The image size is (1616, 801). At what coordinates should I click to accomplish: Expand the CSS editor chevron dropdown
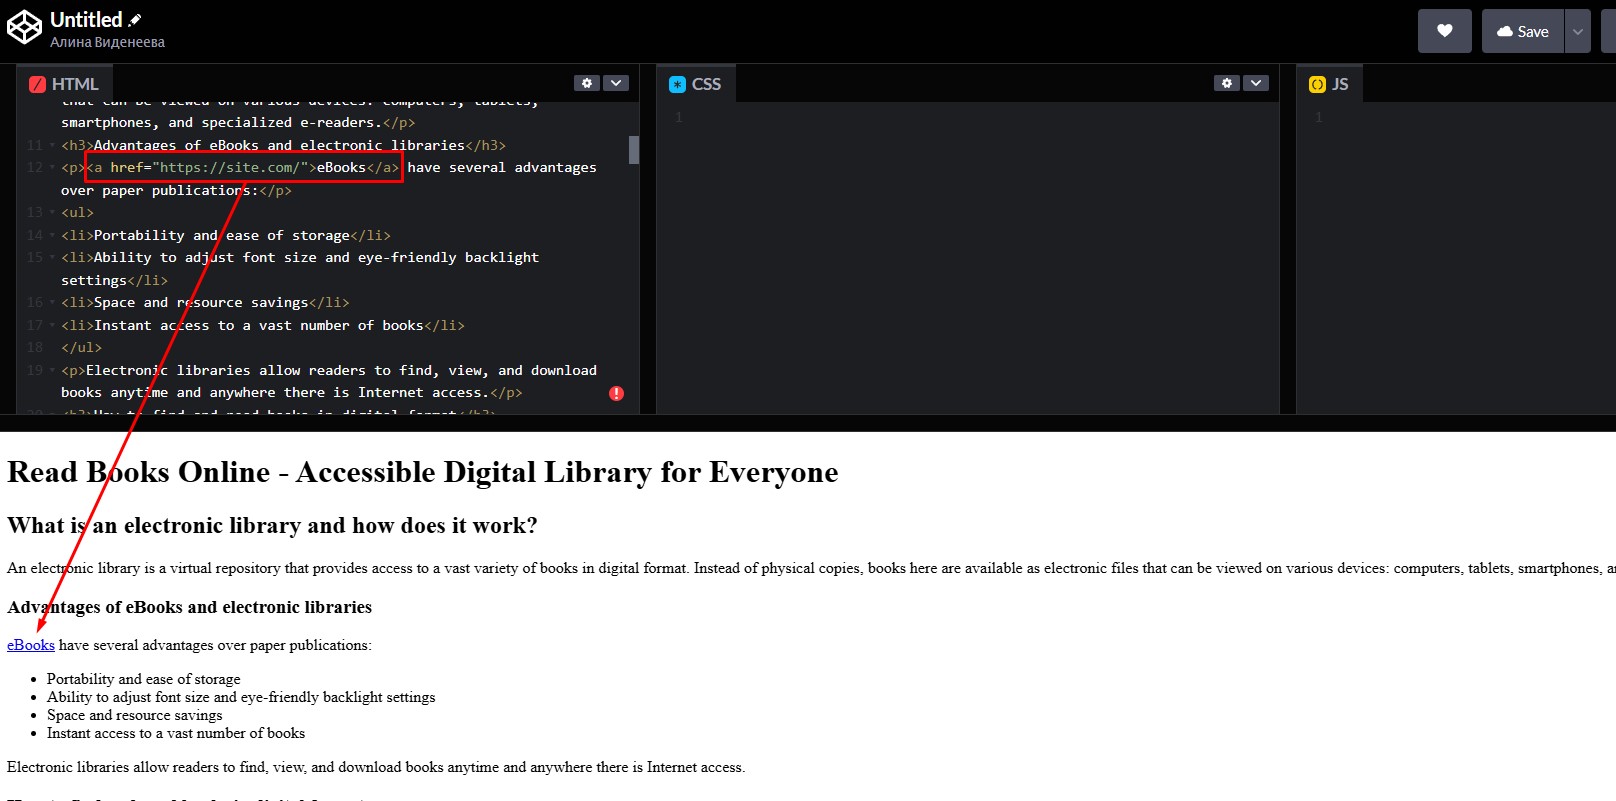[1256, 83]
